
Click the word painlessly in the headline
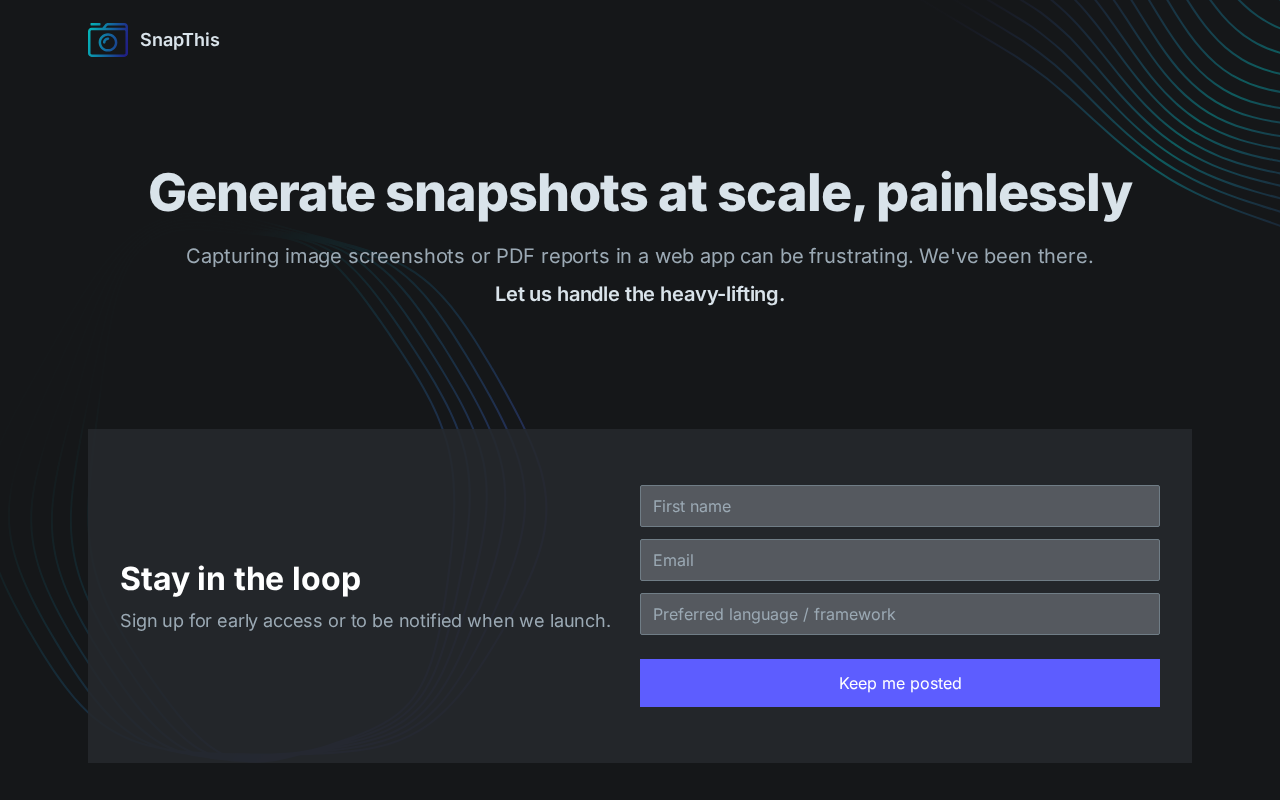tap(1004, 193)
